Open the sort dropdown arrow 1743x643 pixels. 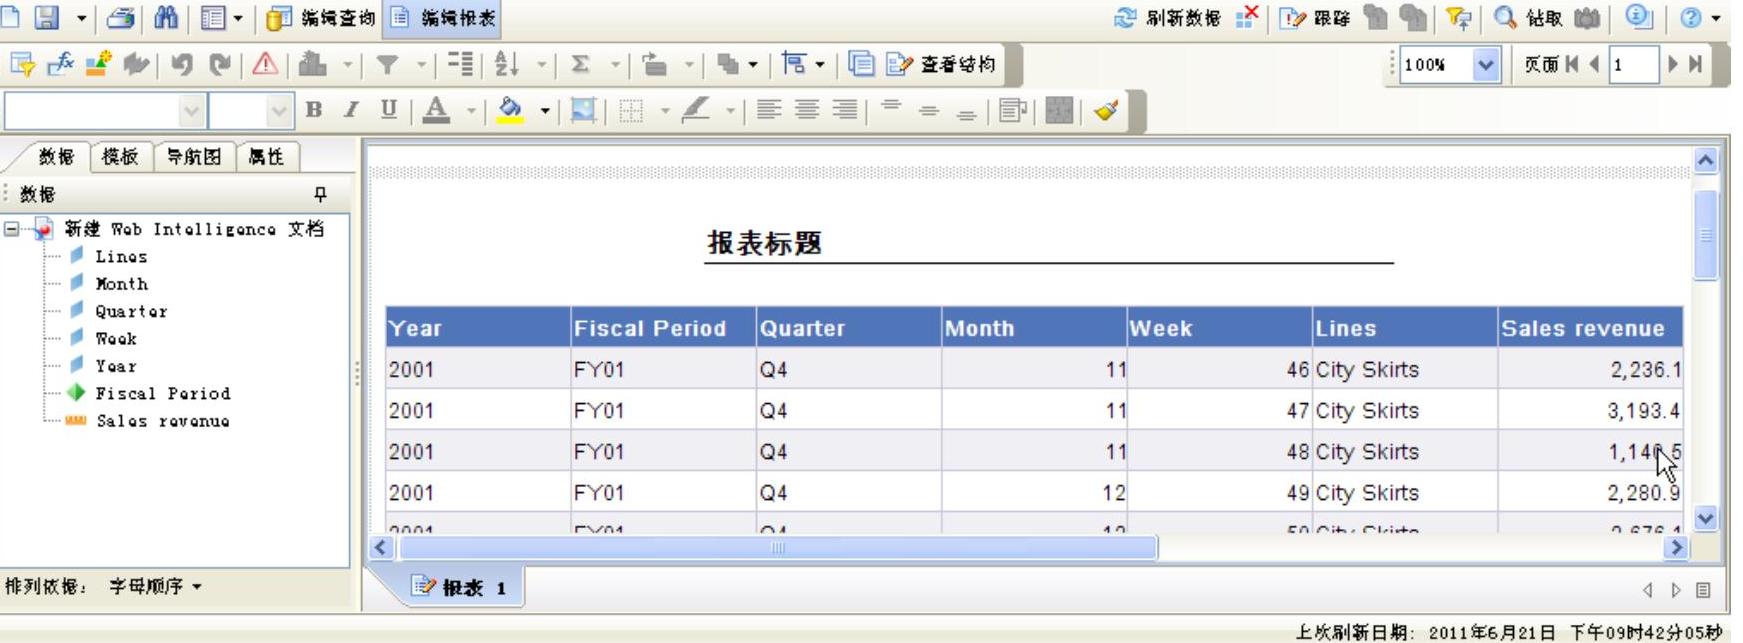click(541, 65)
